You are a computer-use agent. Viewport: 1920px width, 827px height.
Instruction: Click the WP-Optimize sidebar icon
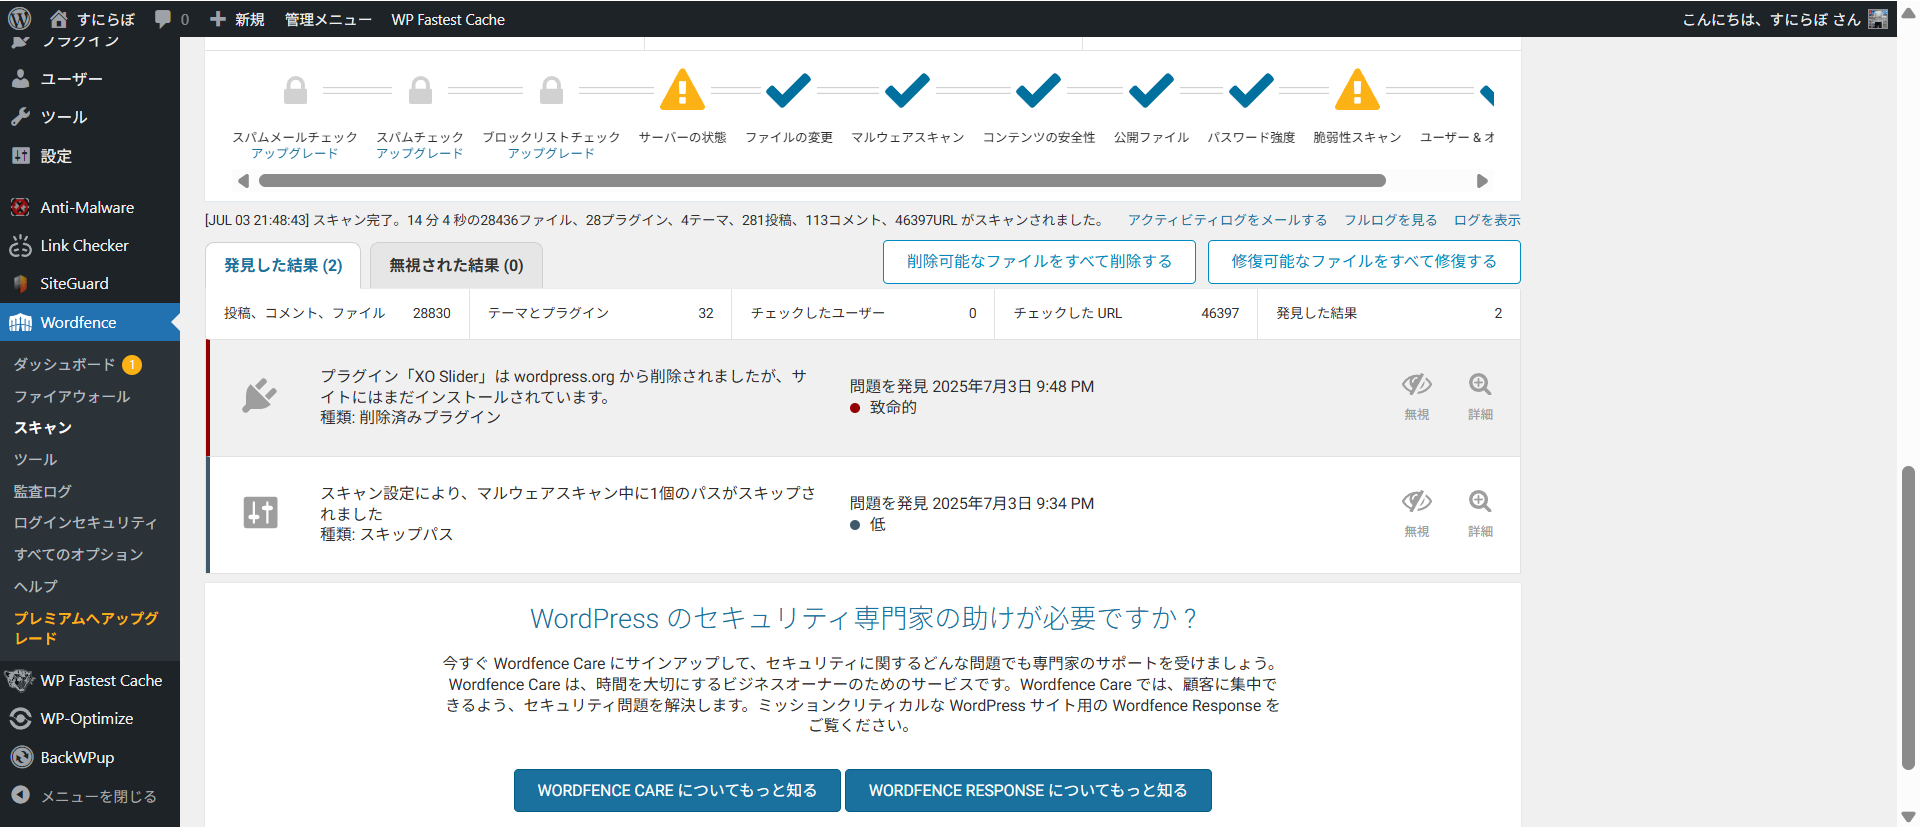click(x=20, y=718)
